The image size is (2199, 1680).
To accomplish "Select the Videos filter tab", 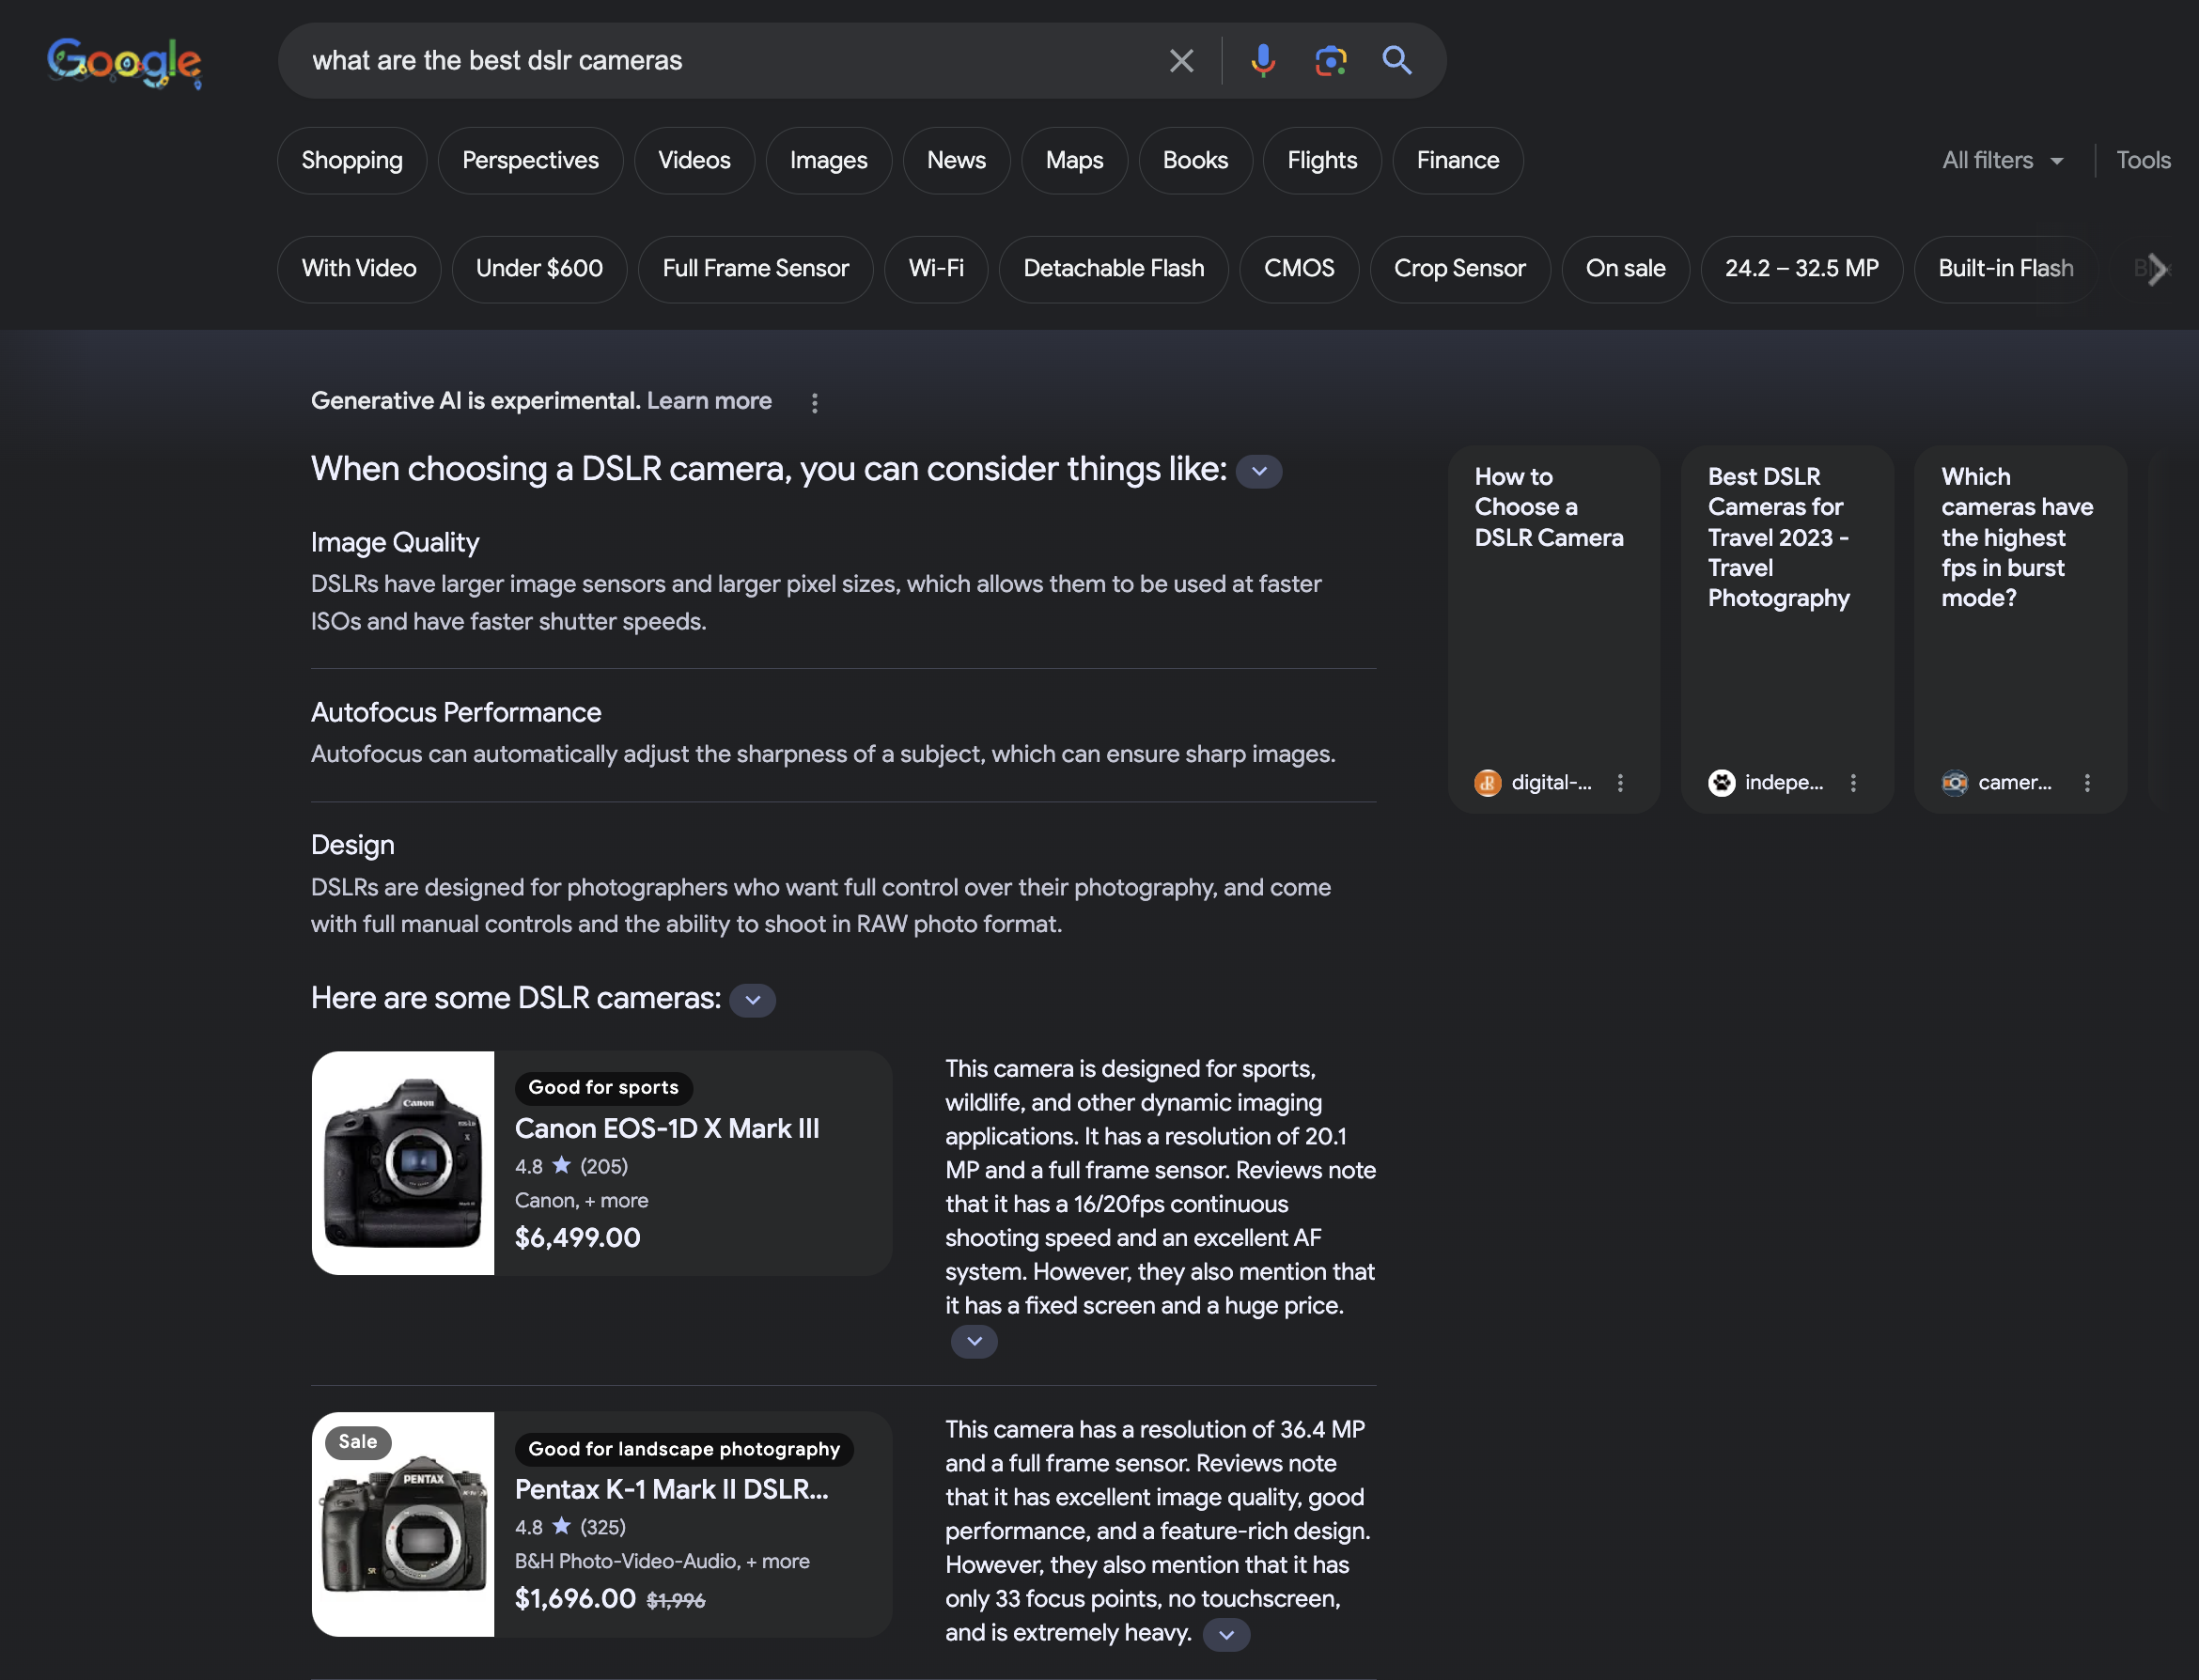I will (x=694, y=161).
